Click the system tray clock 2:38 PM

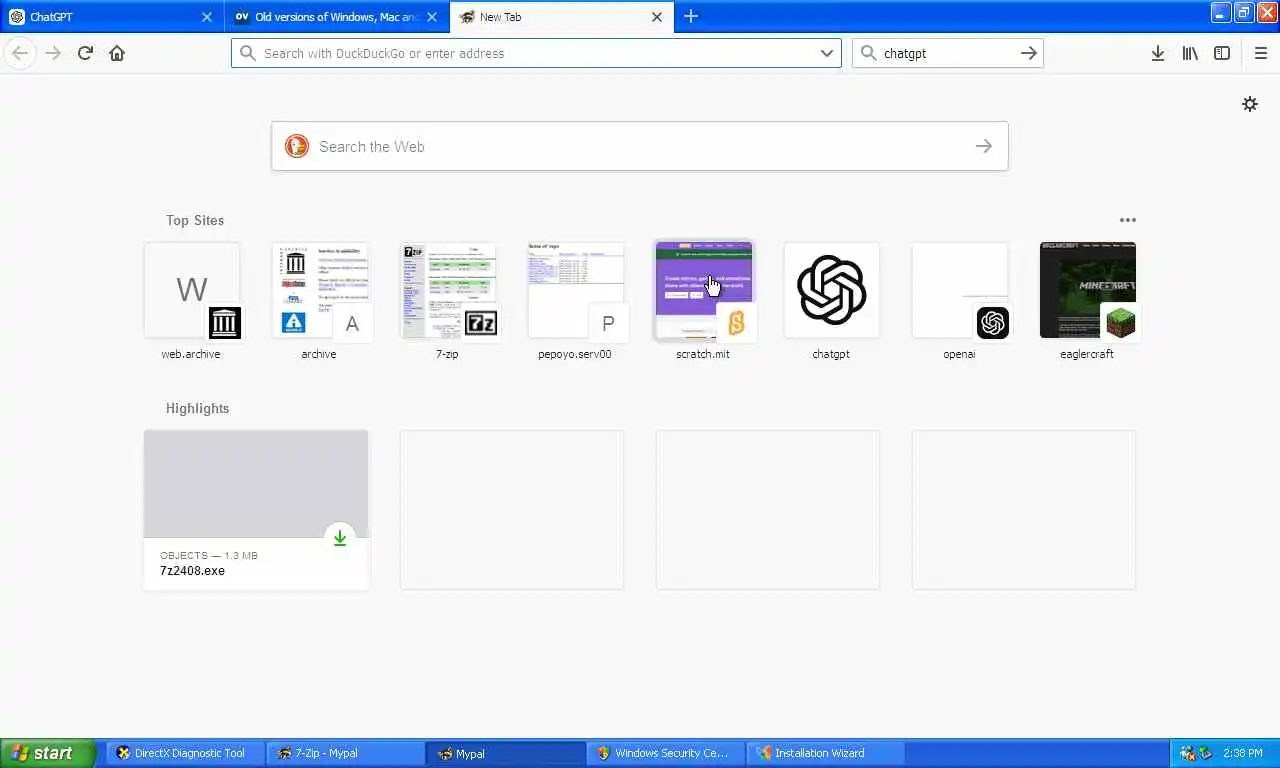[1242, 753]
